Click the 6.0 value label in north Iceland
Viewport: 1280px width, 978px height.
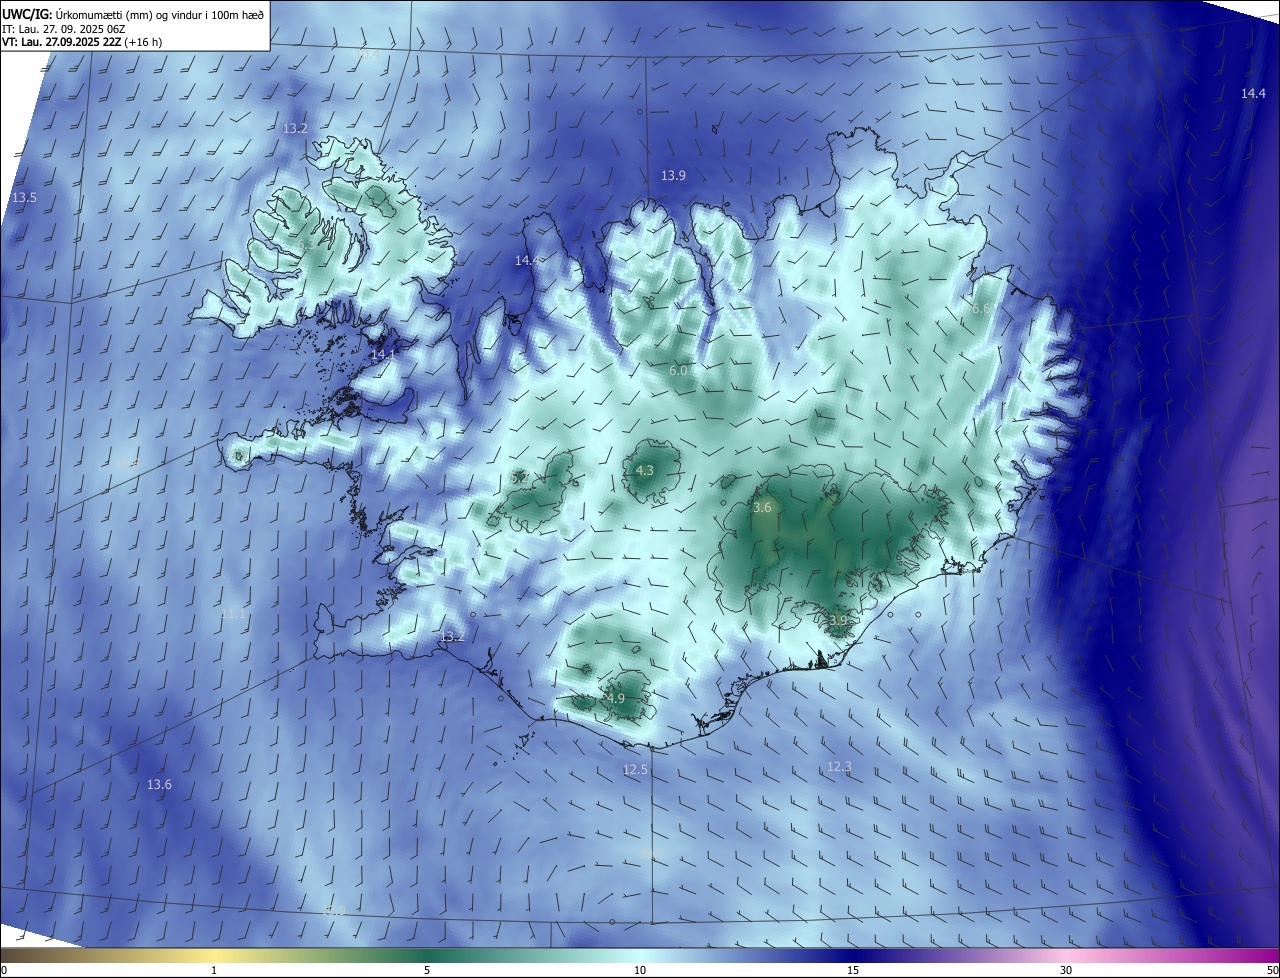[677, 371]
